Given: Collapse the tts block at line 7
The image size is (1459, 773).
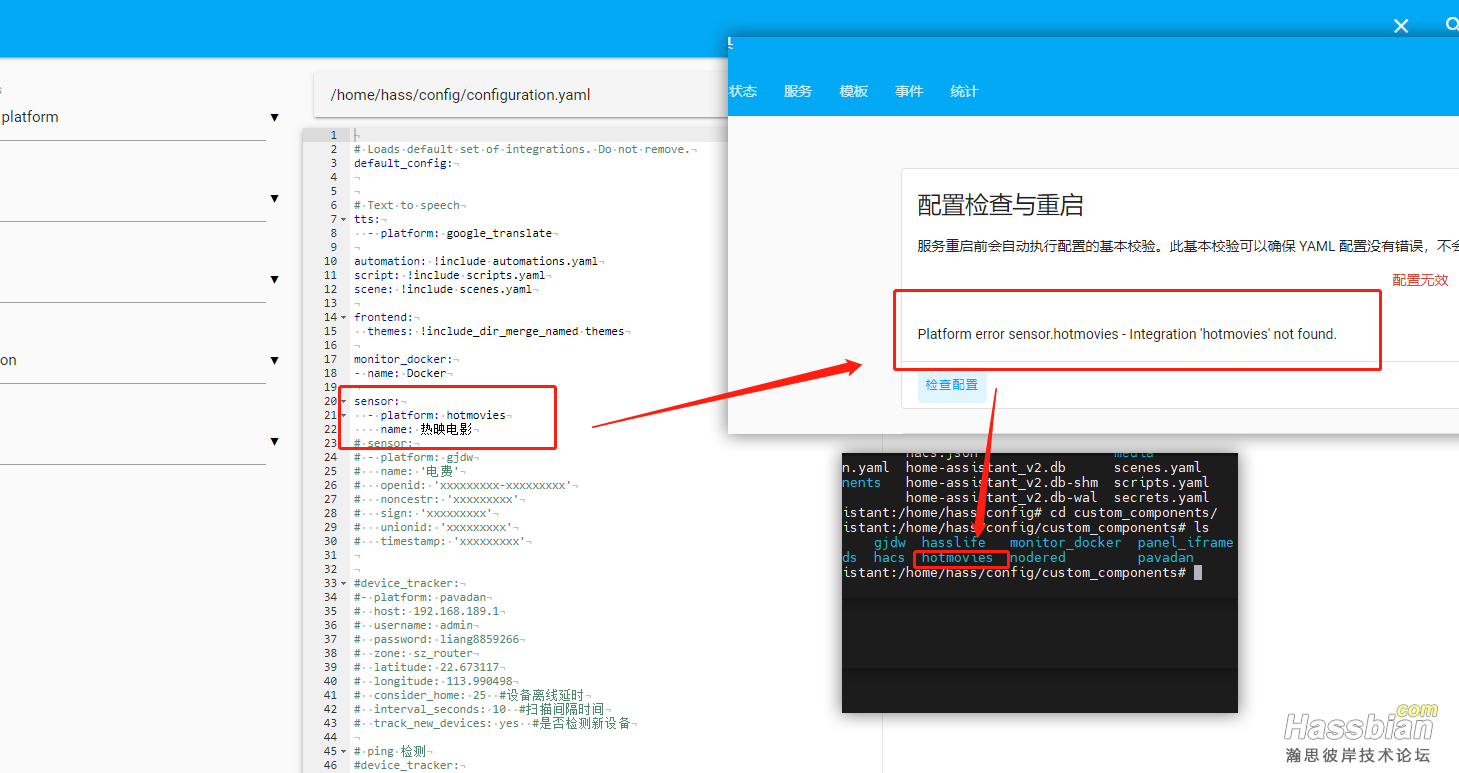Looking at the screenshot, I should [344, 219].
